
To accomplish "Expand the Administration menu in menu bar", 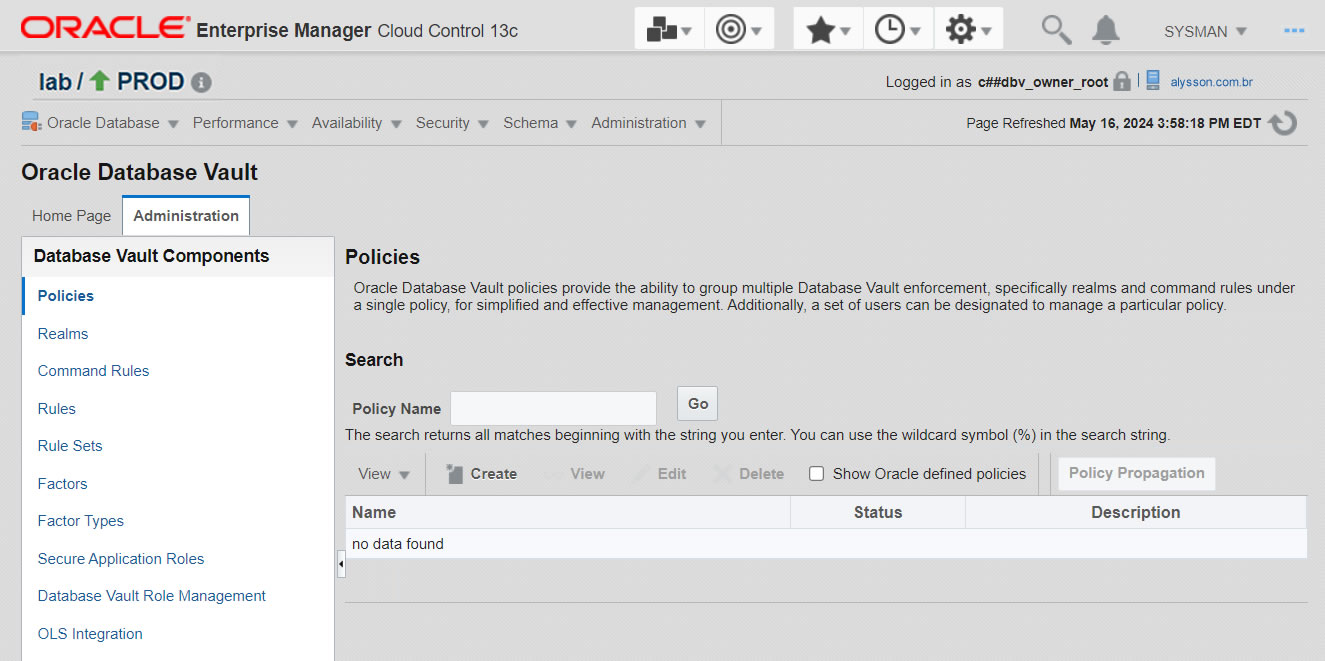I will pos(648,123).
